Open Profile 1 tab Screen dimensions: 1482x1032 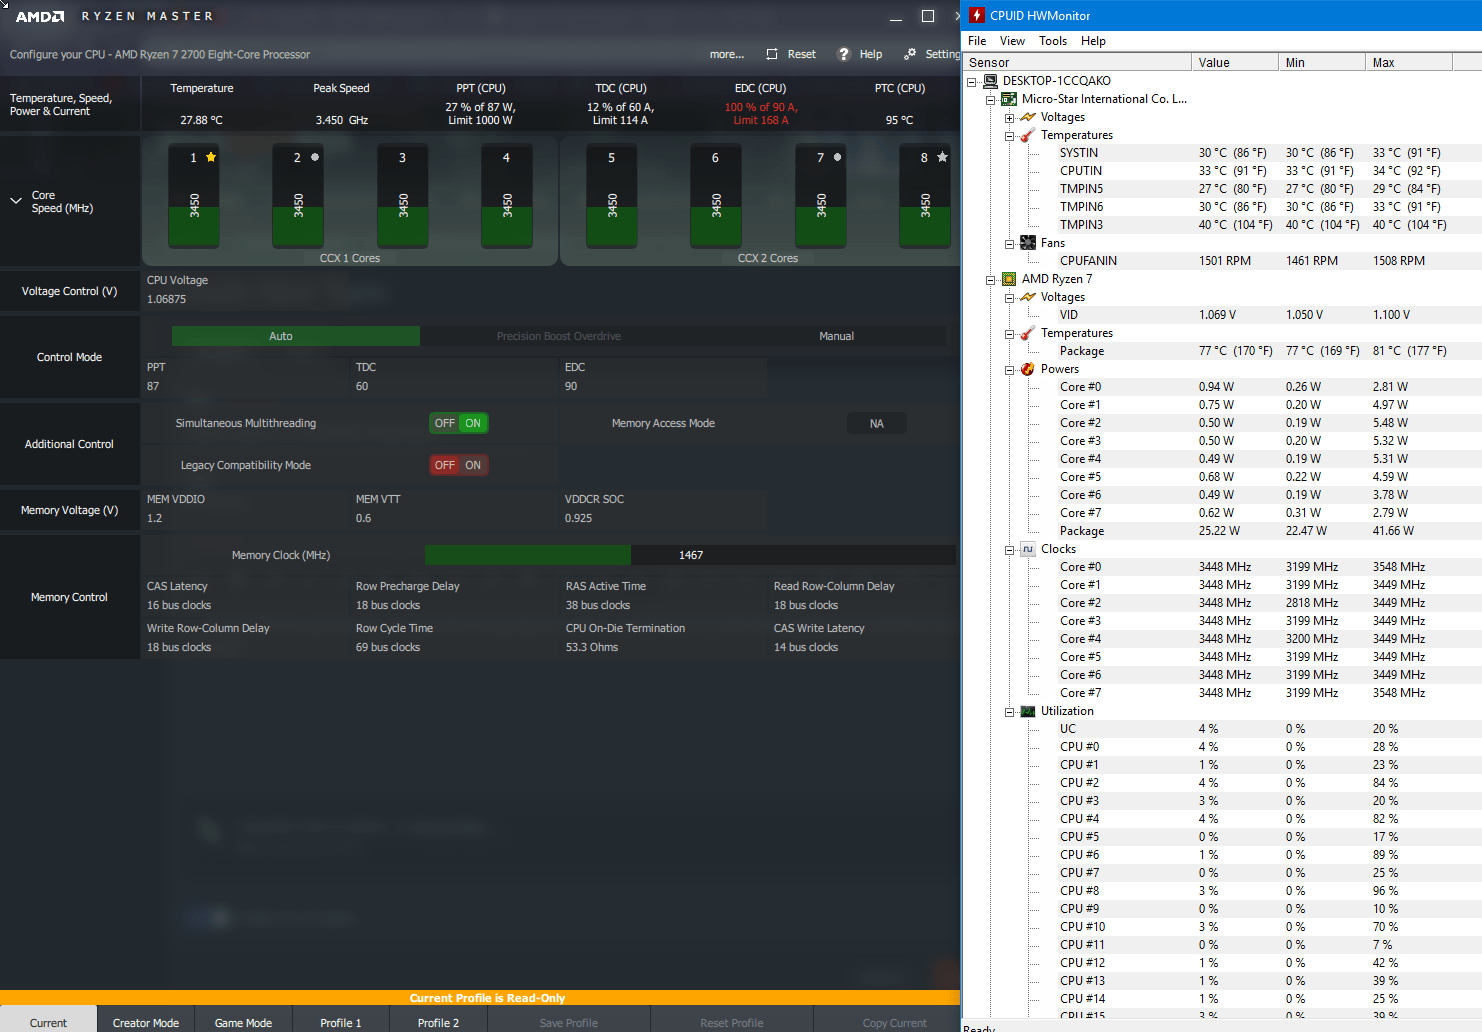341,1022
